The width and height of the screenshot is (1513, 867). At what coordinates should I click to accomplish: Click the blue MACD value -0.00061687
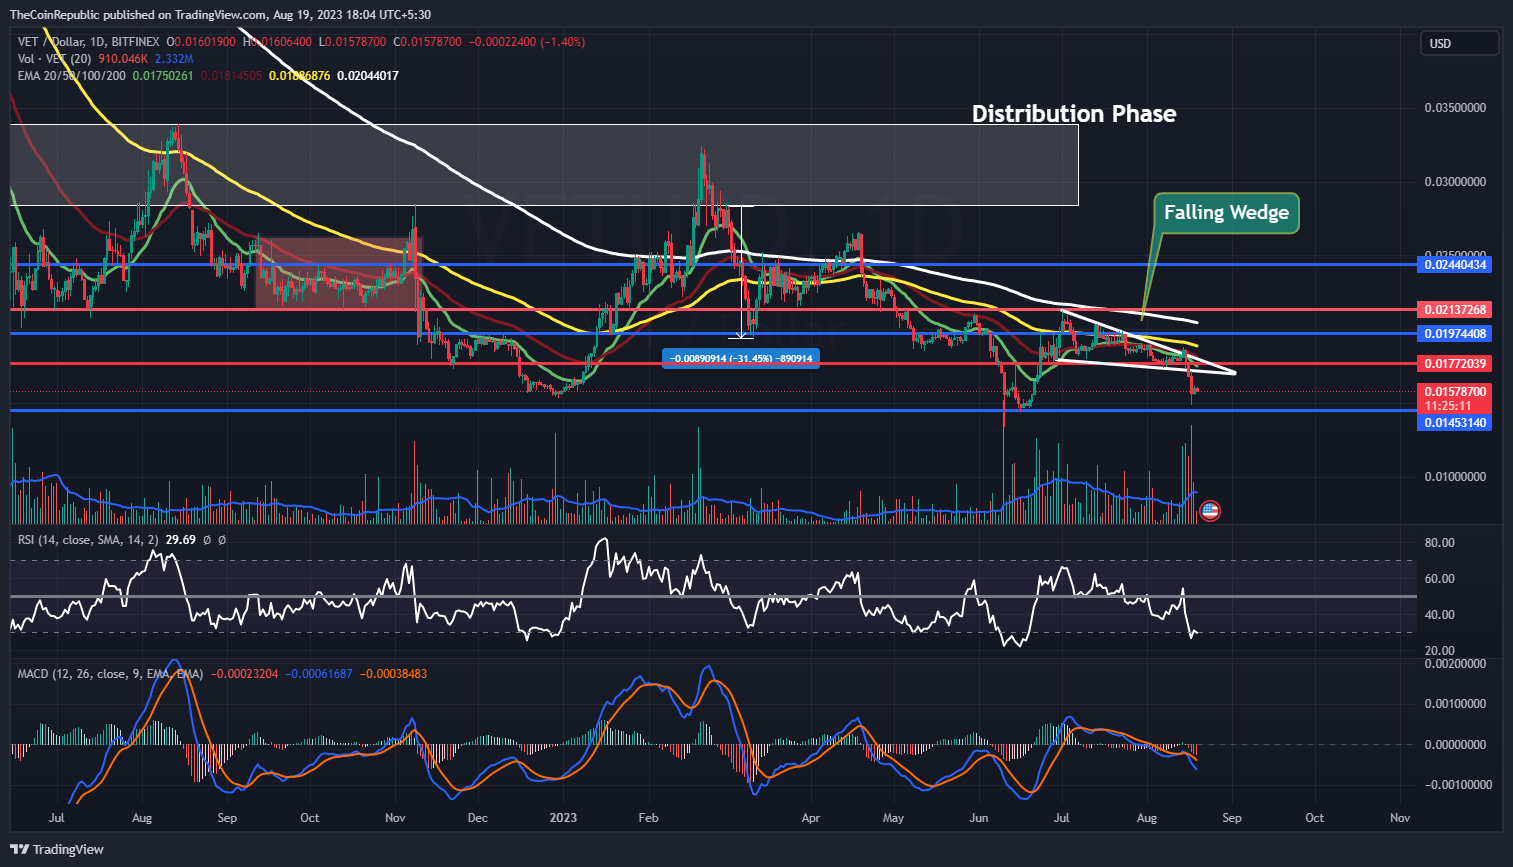coord(319,674)
